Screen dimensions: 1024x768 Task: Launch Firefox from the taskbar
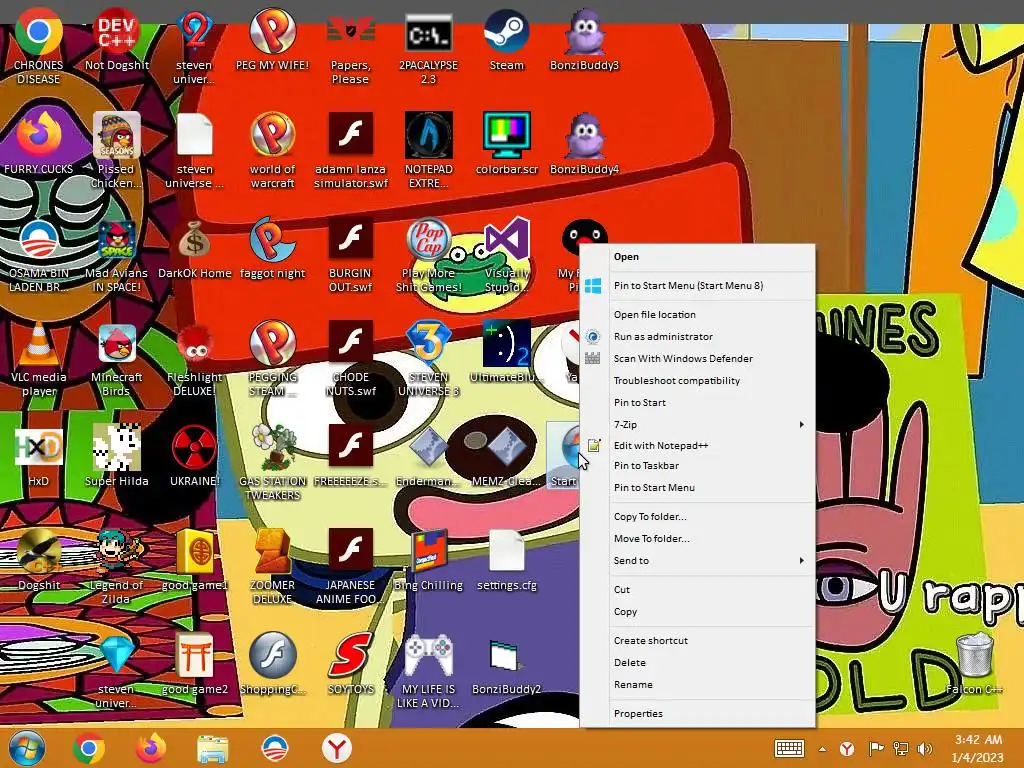151,748
